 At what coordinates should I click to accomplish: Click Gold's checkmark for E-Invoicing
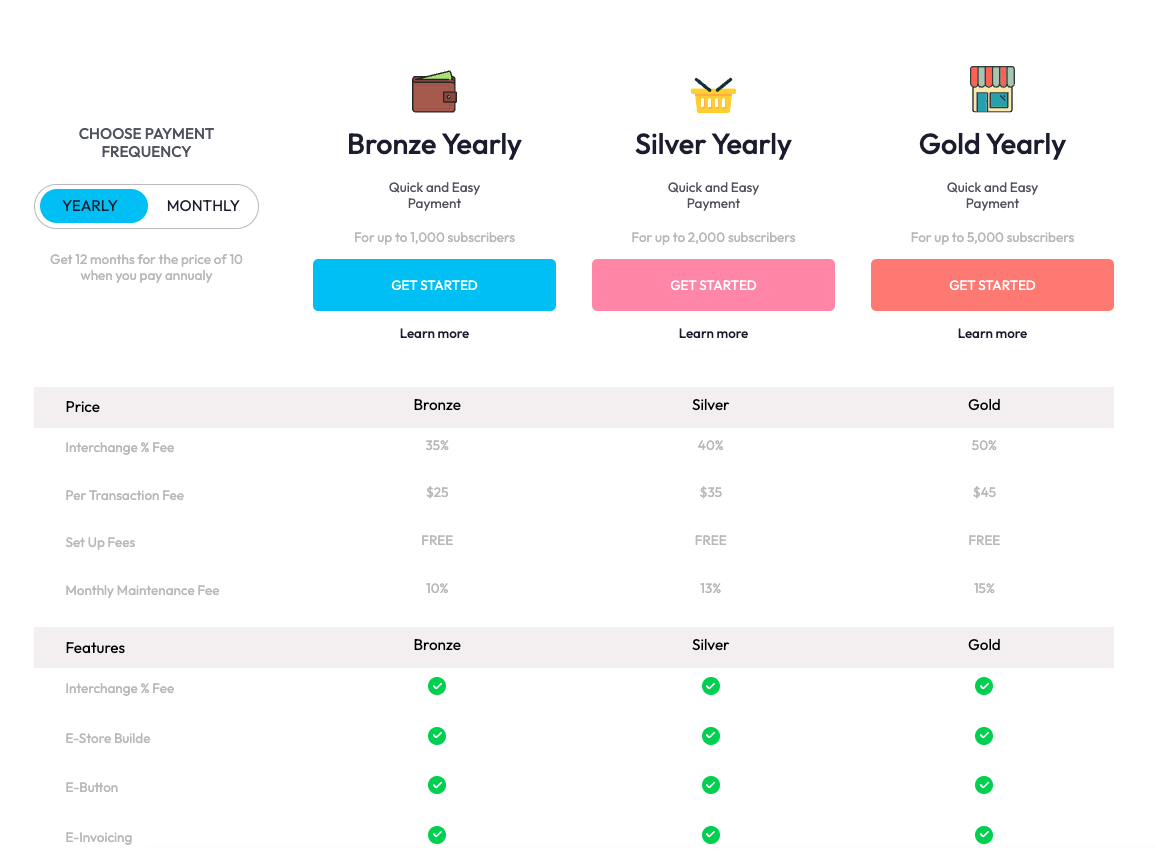tap(984, 835)
